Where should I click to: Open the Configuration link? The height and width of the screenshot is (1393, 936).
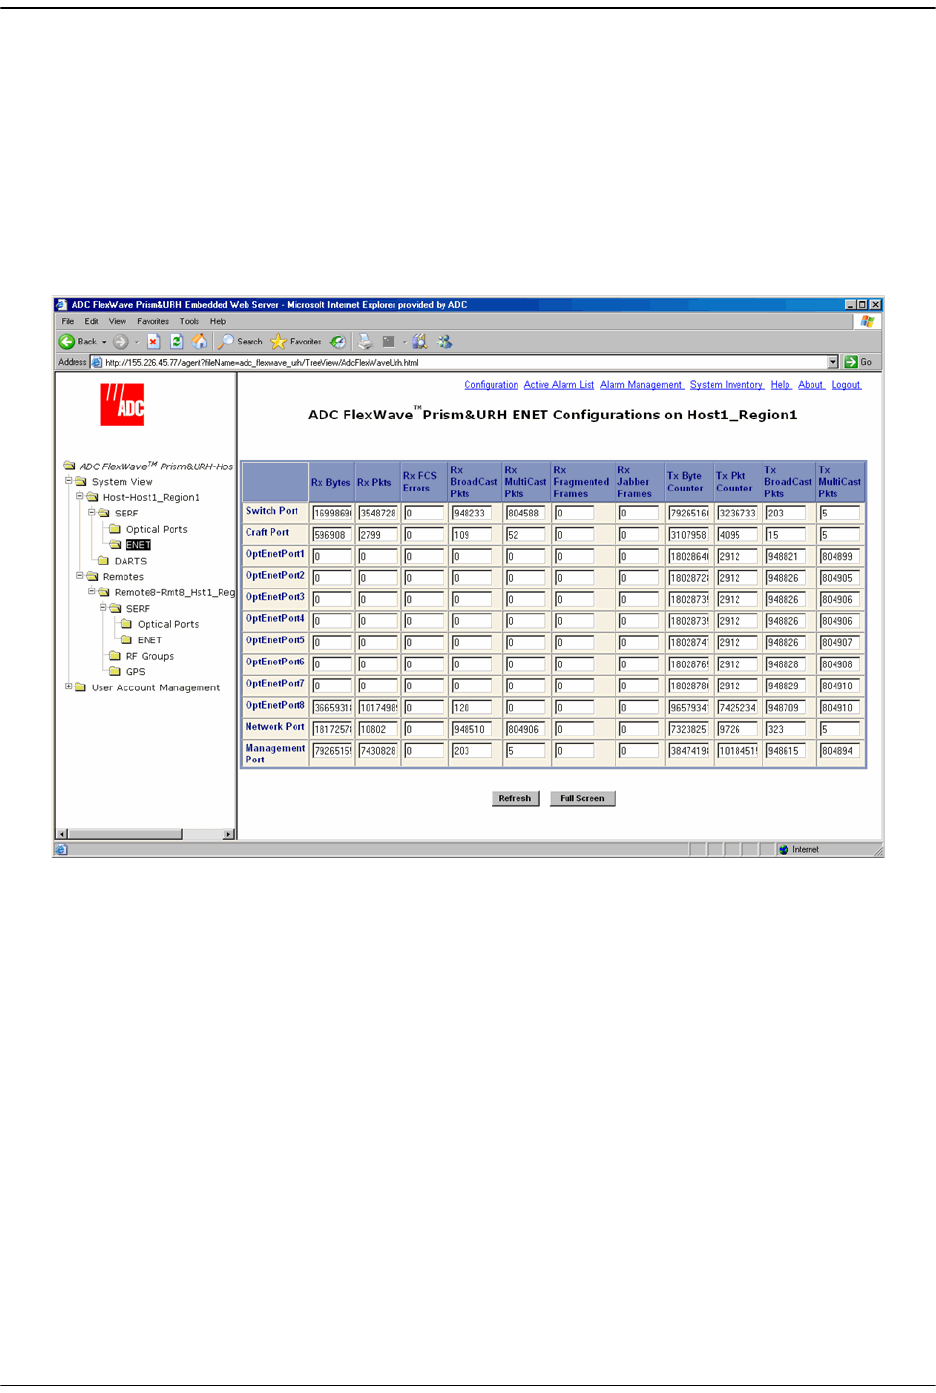tap(491, 385)
